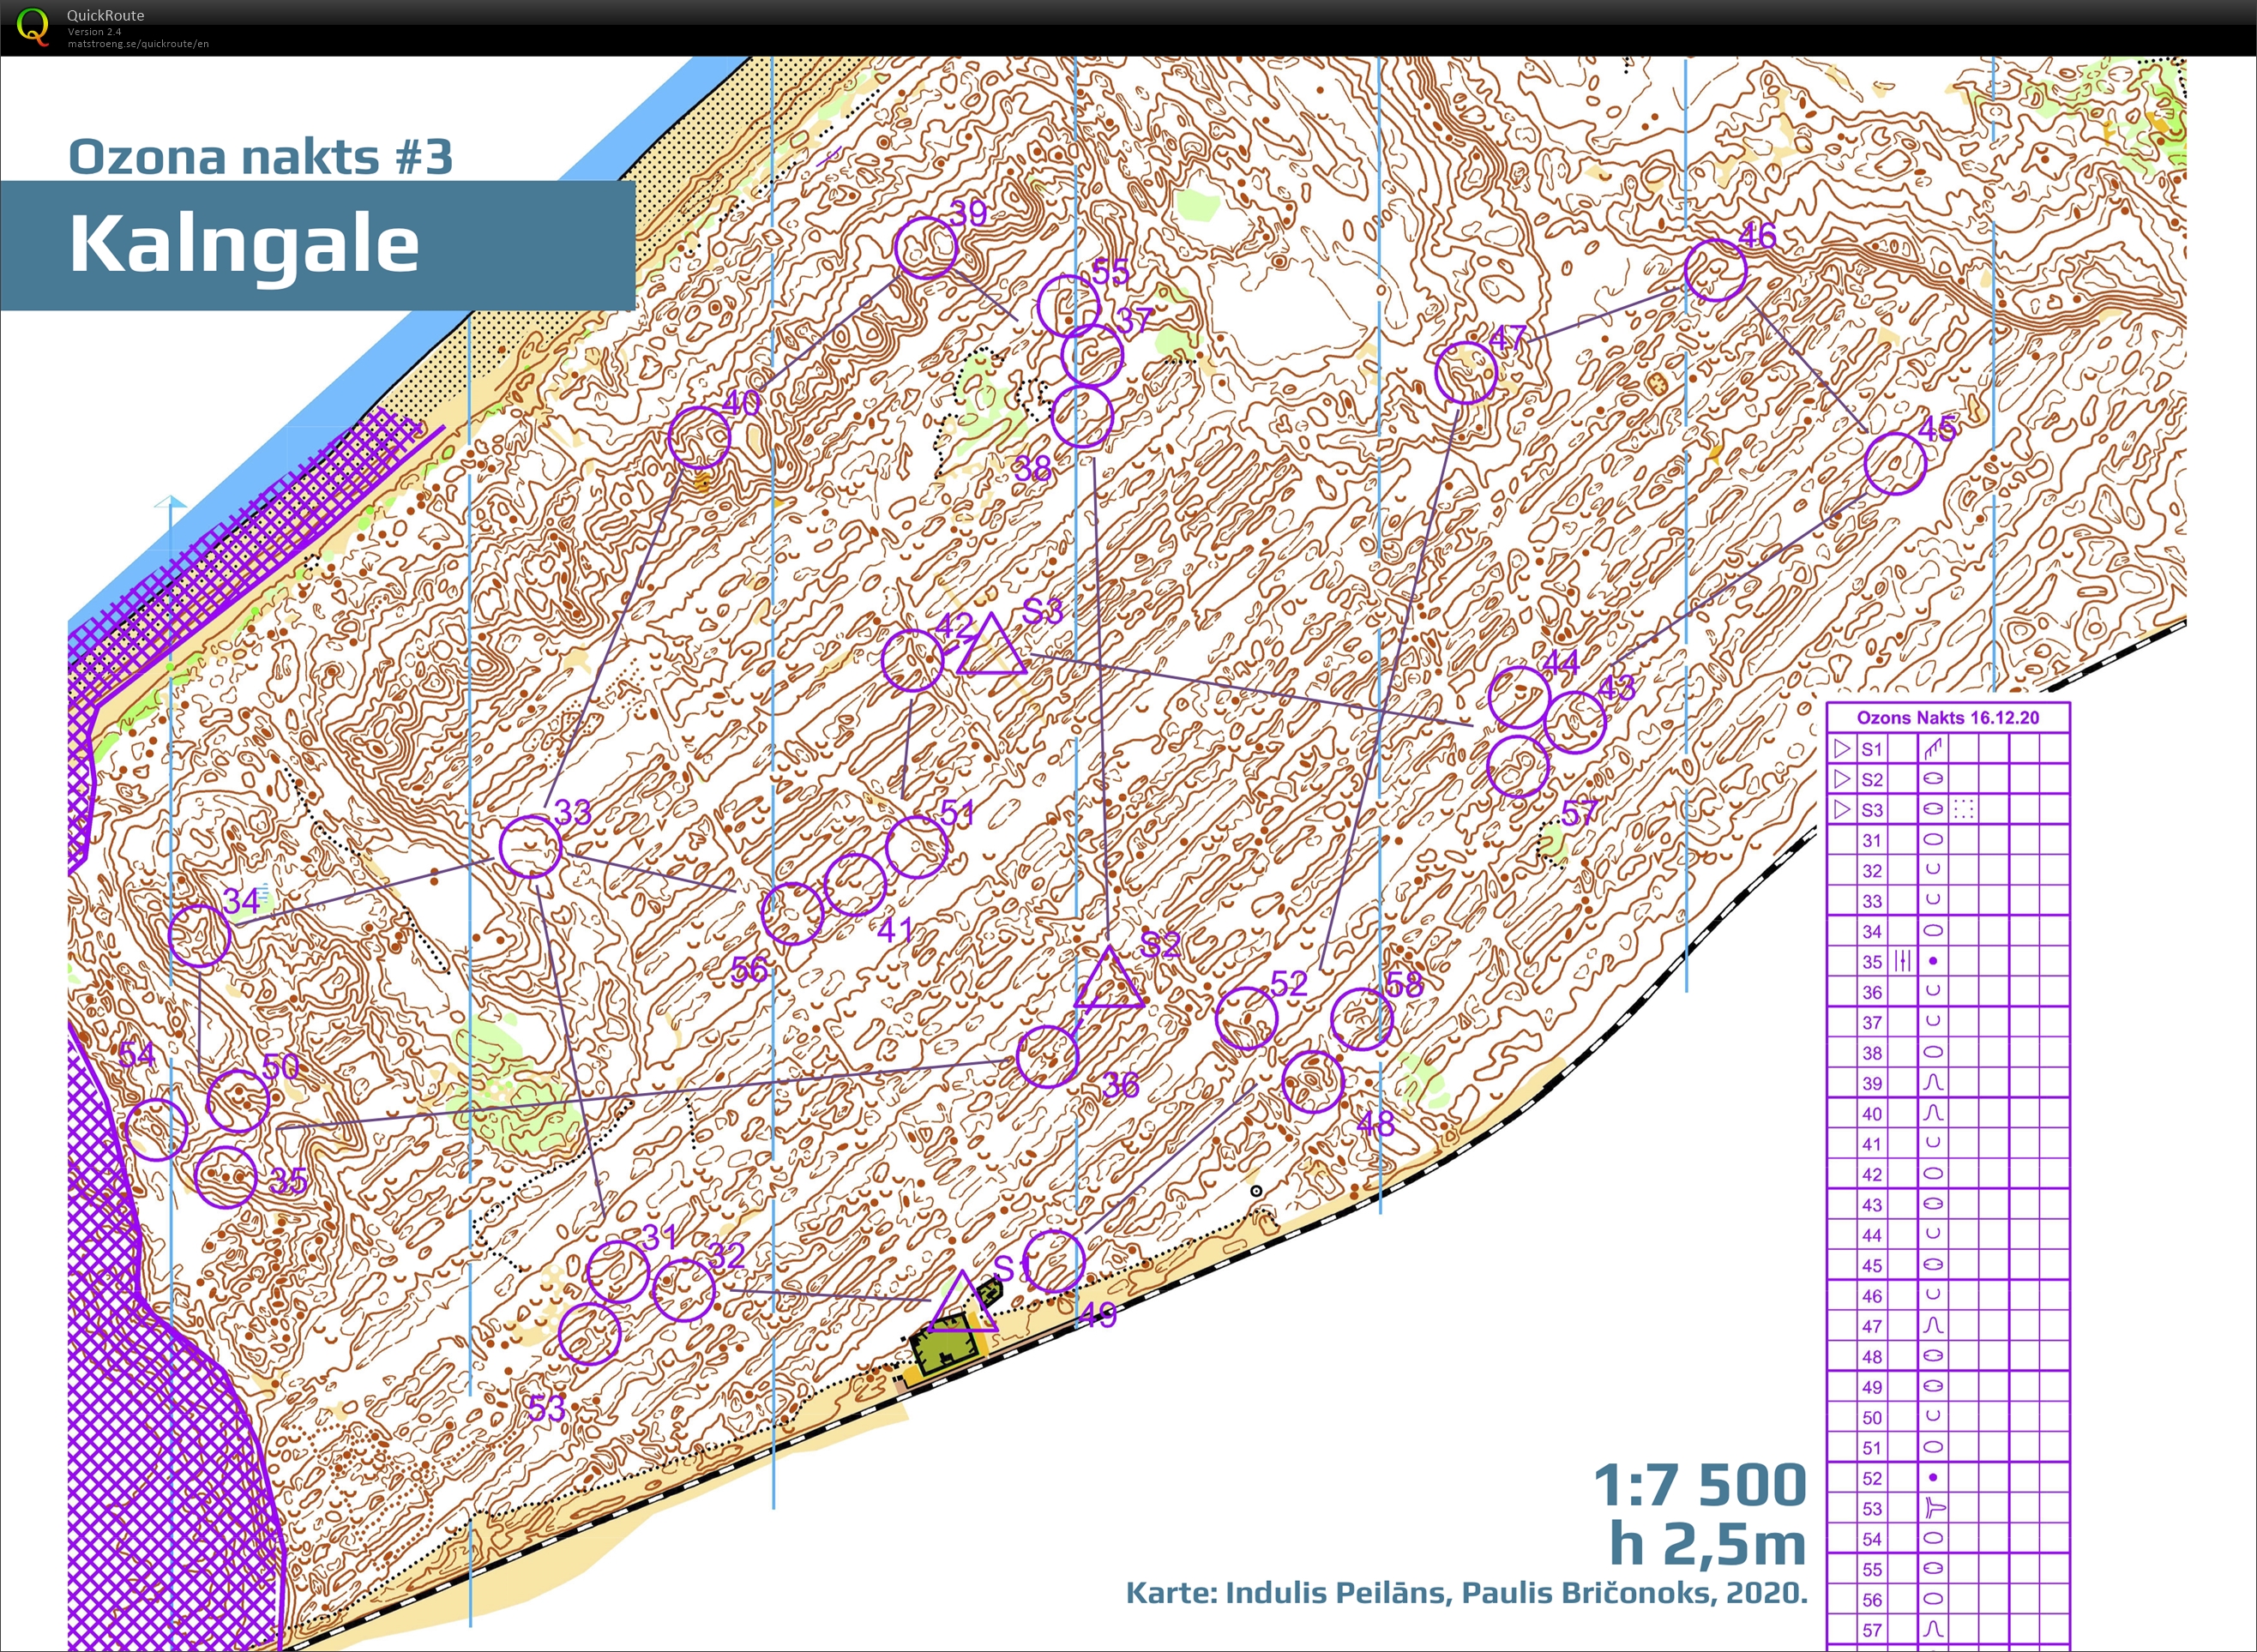Image resolution: width=2257 pixels, height=1652 pixels.
Task: Click control circle 48 on the map
Action: point(1312,1081)
